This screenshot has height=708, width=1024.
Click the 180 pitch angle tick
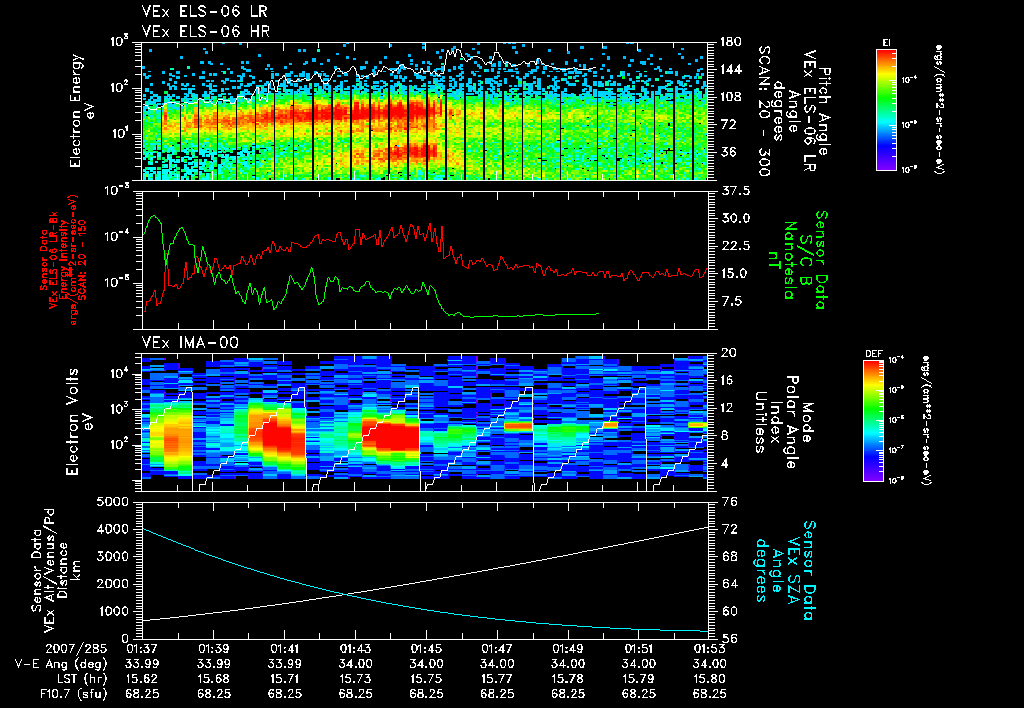tap(730, 42)
